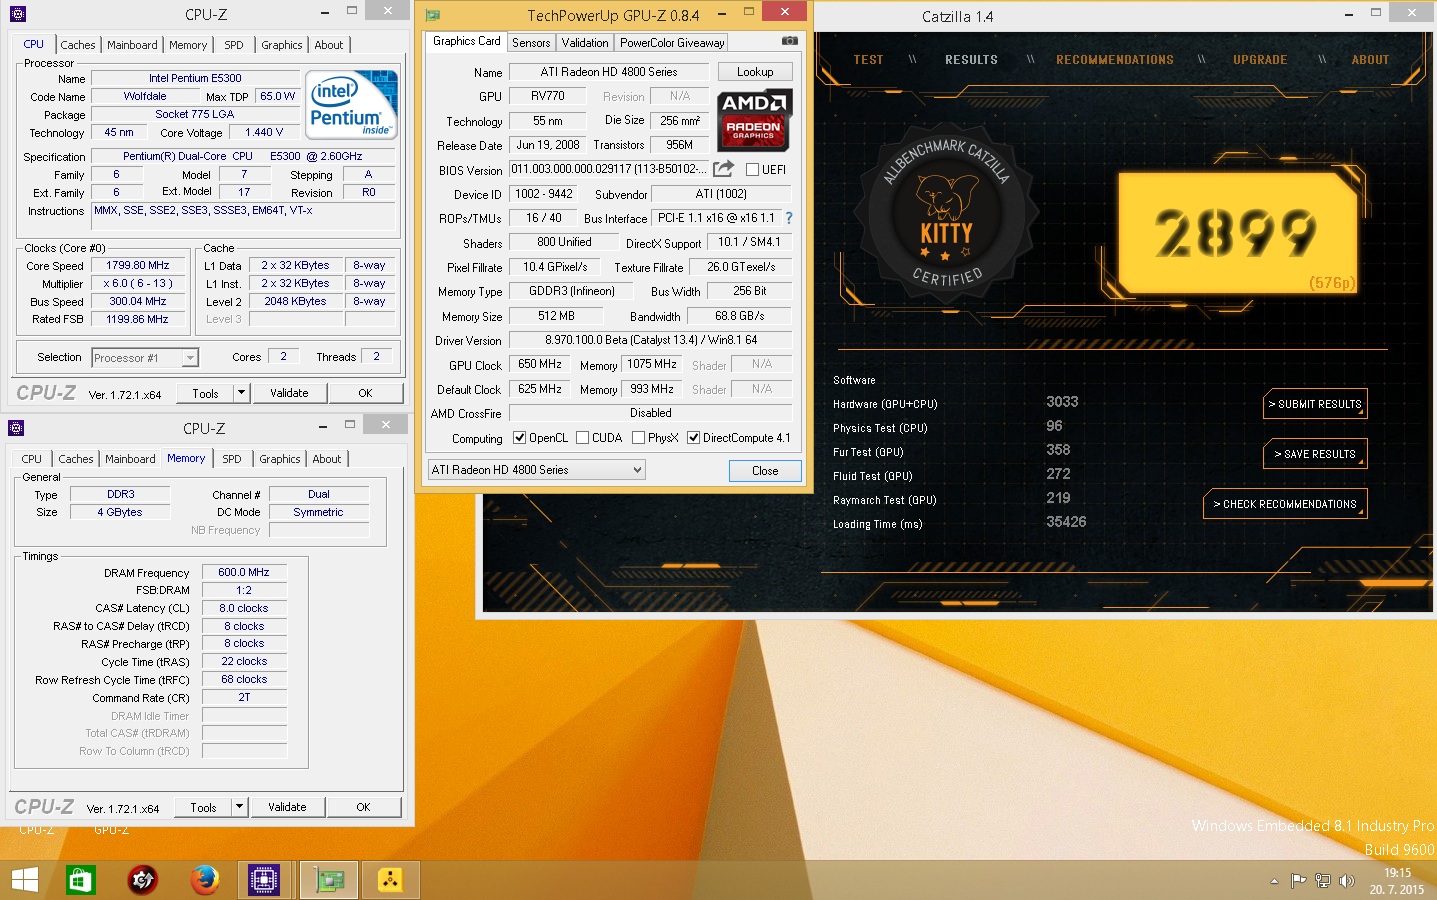Toggle the CUDA checkbox

coord(582,437)
